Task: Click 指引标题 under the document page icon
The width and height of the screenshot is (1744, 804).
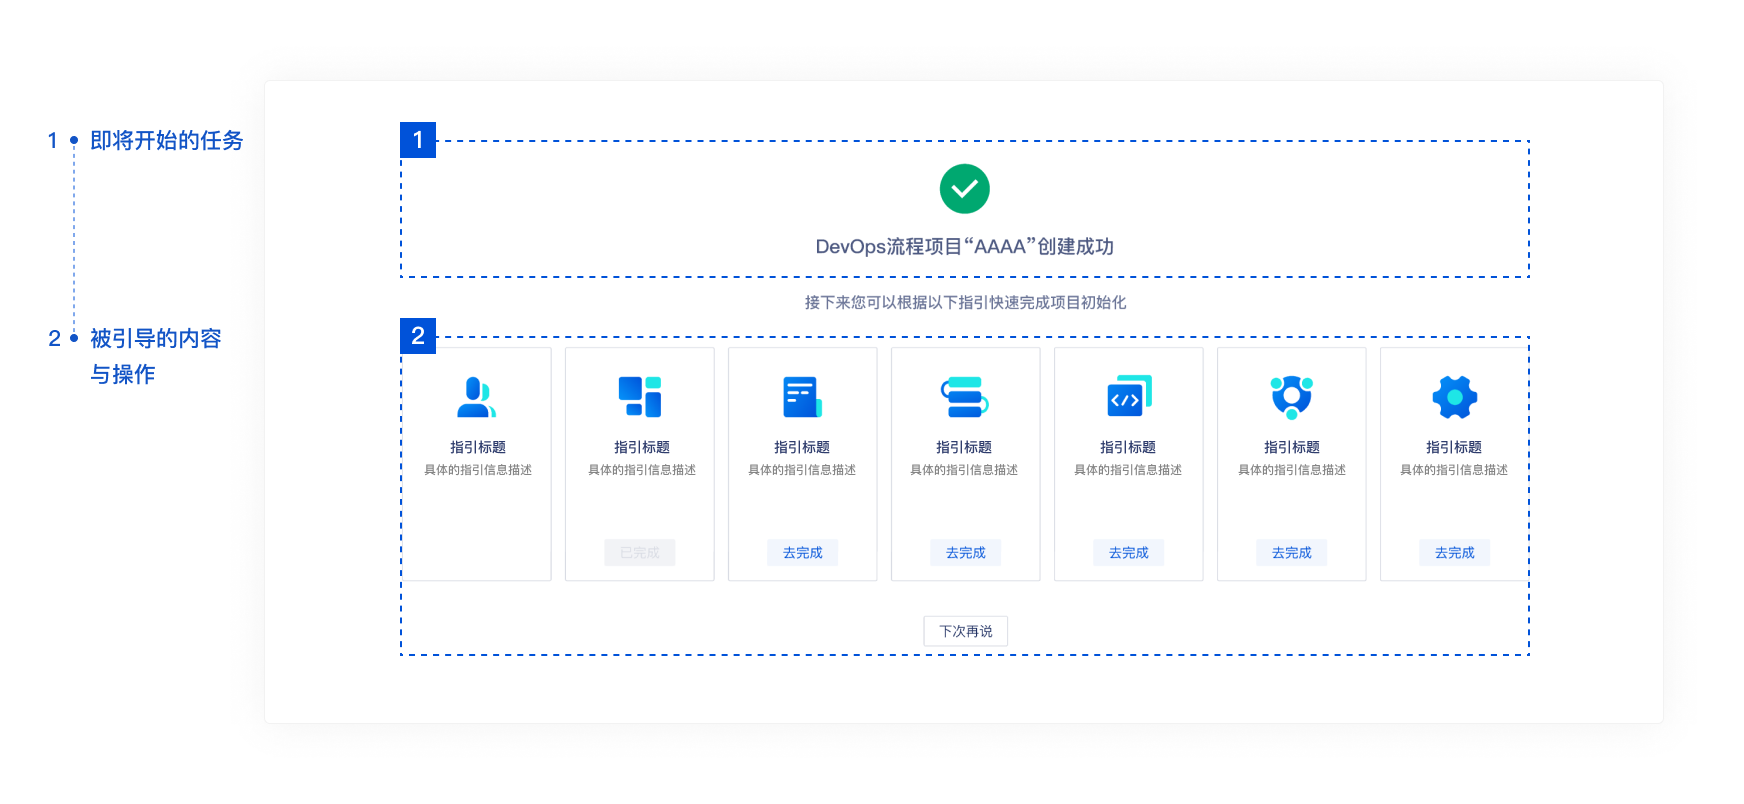Action: [x=802, y=447]
